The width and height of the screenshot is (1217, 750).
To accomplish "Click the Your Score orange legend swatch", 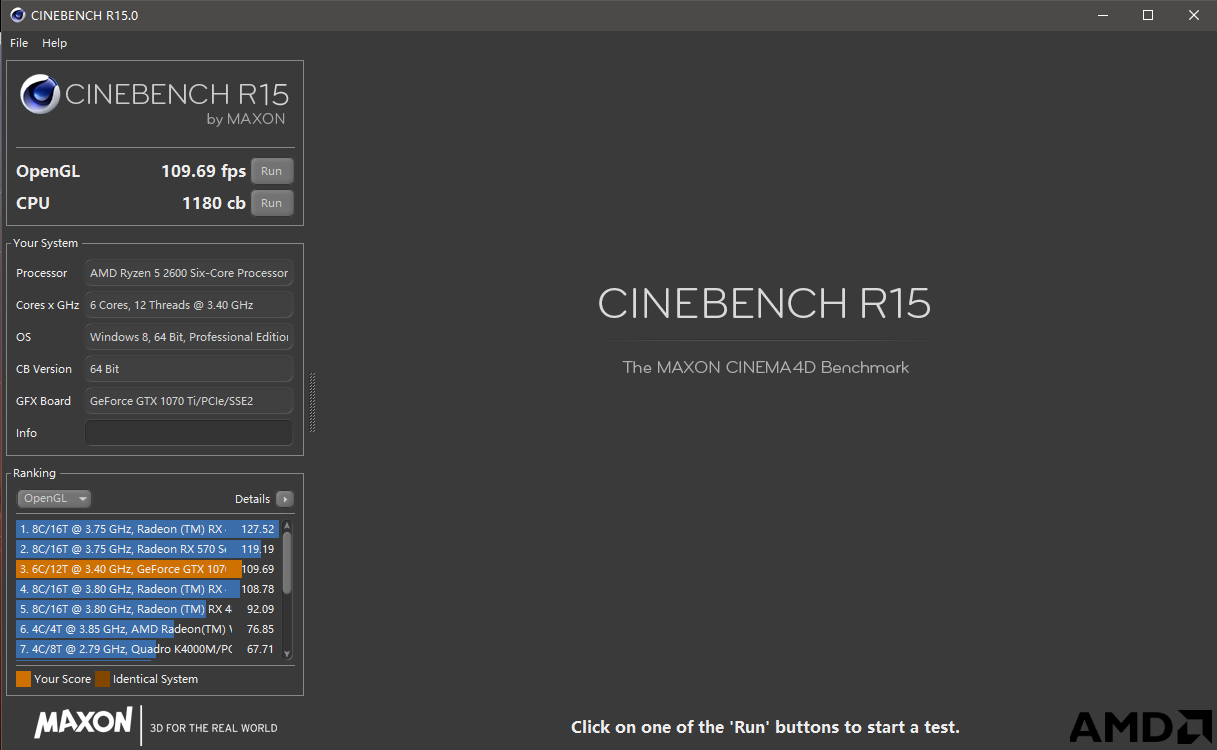I will click(23, 679).
